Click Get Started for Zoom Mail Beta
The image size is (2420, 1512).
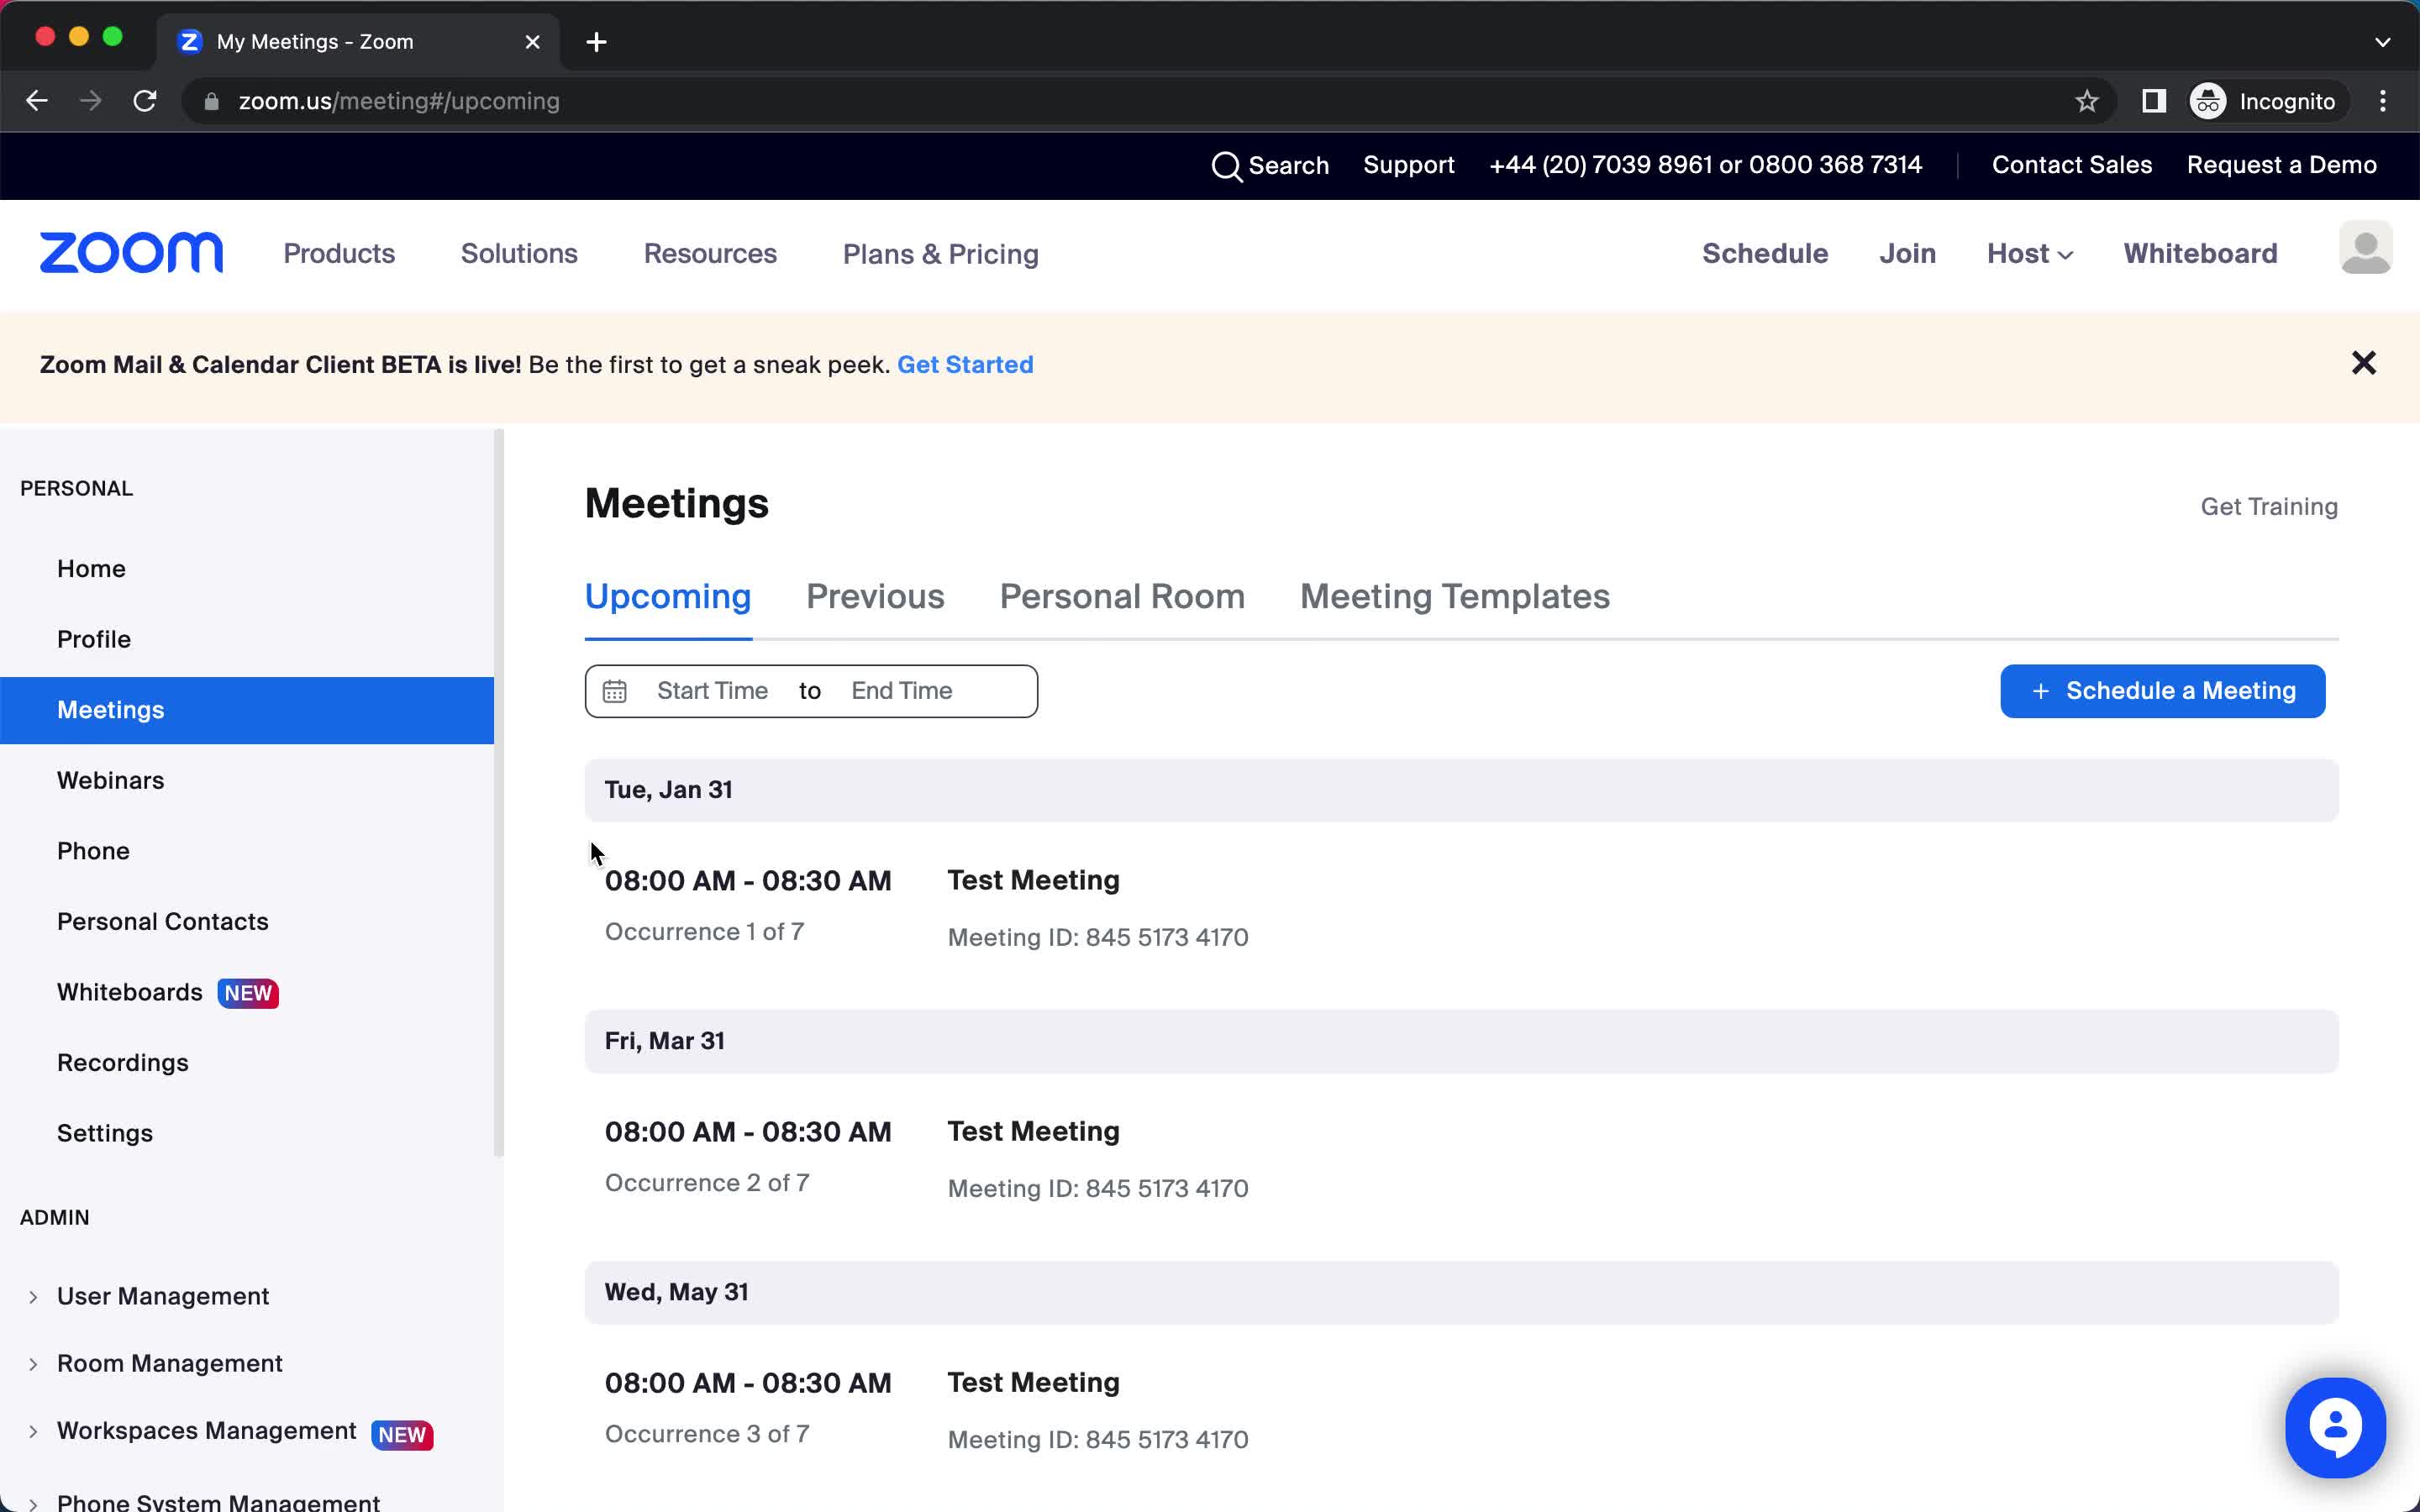pos(965,364)
